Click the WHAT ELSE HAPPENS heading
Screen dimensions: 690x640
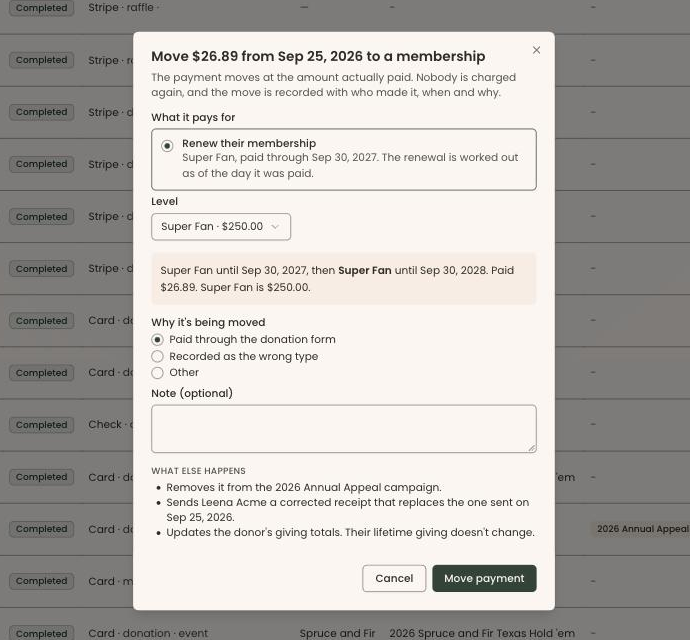(x=198, y=471)
